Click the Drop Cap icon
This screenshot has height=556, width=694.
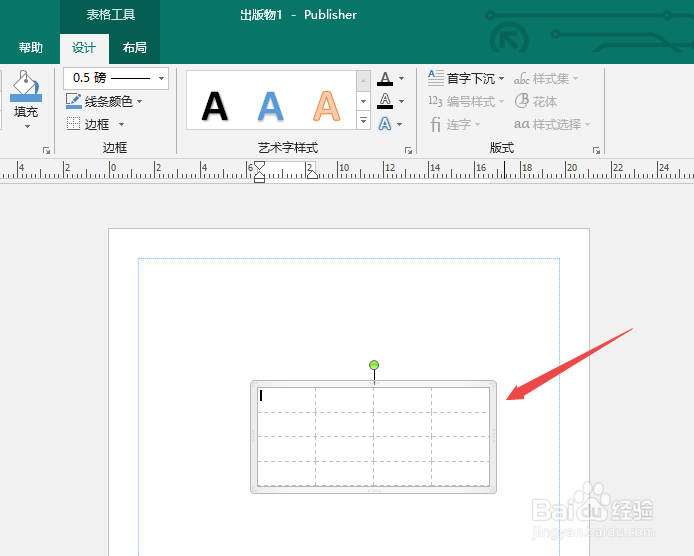point(436,78)
